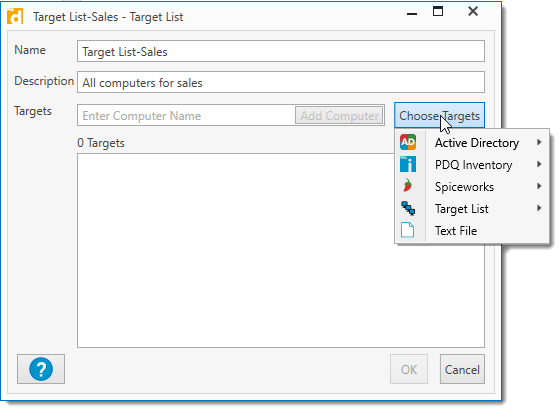
Task: Open the Choose Targets dropdown
Action: point(439,115)
